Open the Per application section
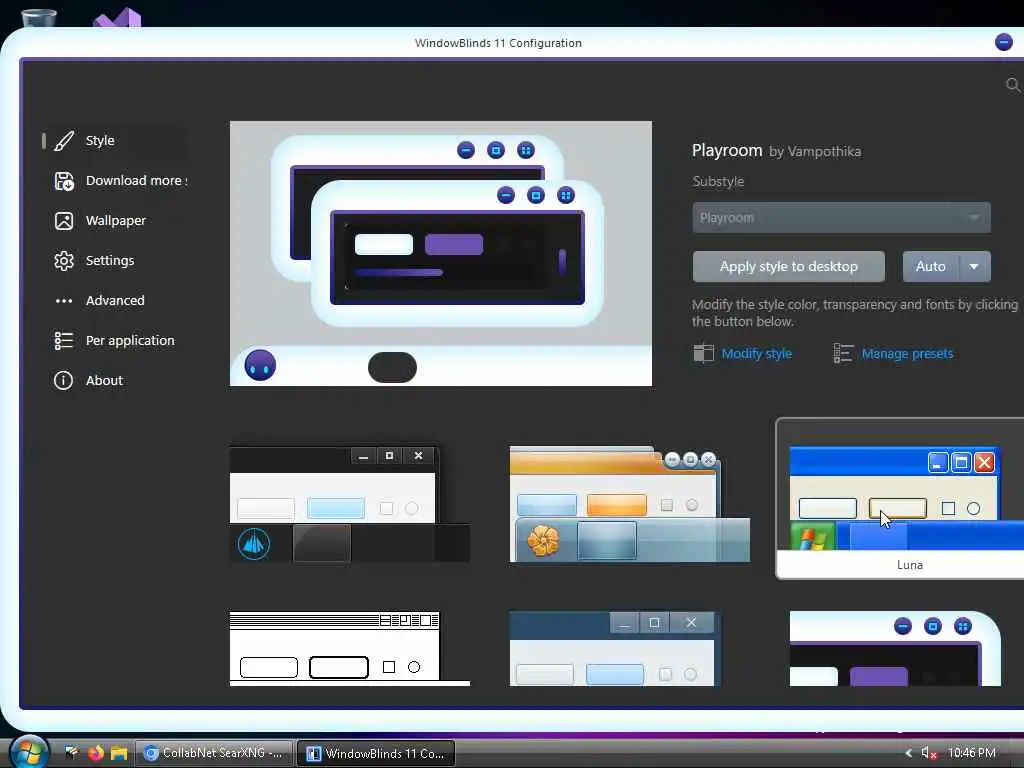The image size is (1024, 768). [x=114, y=340]
